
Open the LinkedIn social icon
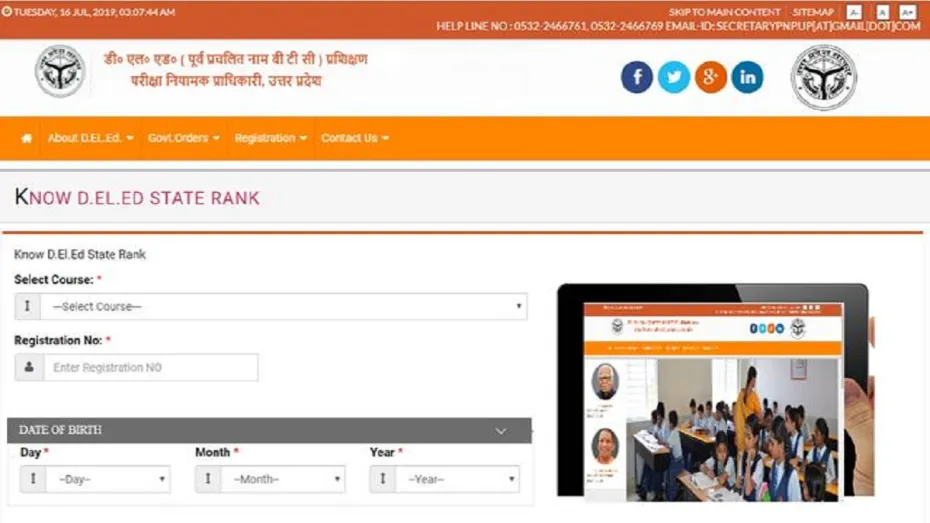click(747, 77)
